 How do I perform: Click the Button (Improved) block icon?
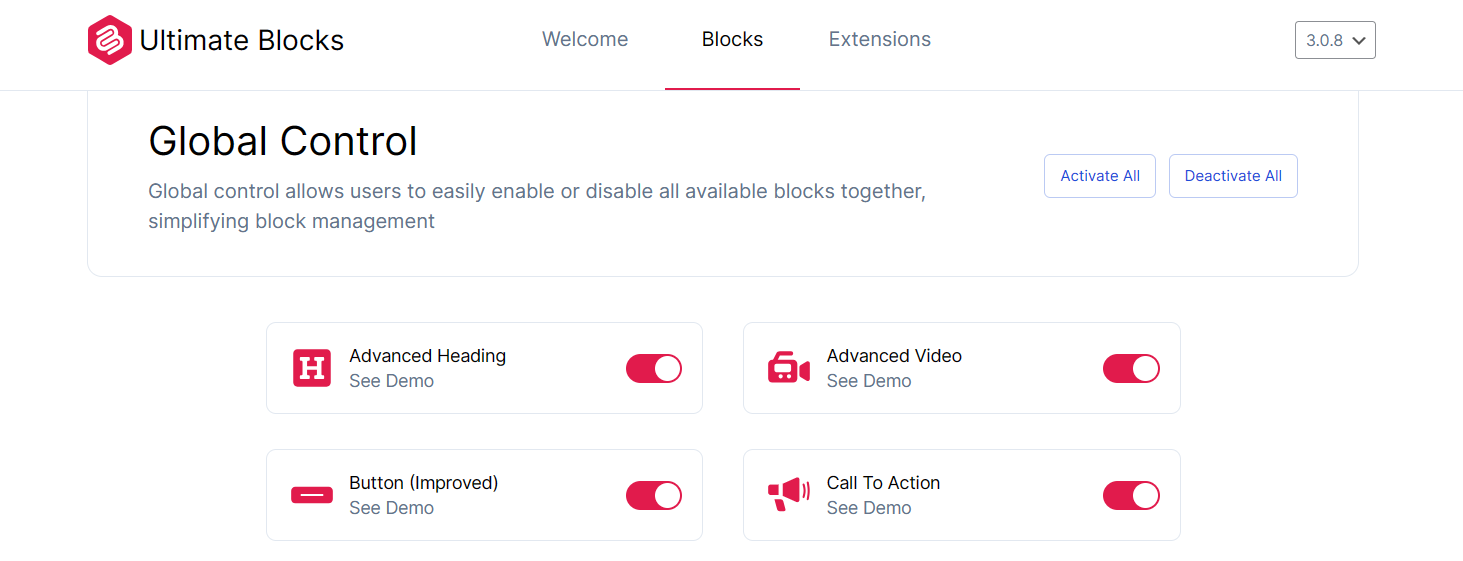pyautogui.click(x=312, y=495)
